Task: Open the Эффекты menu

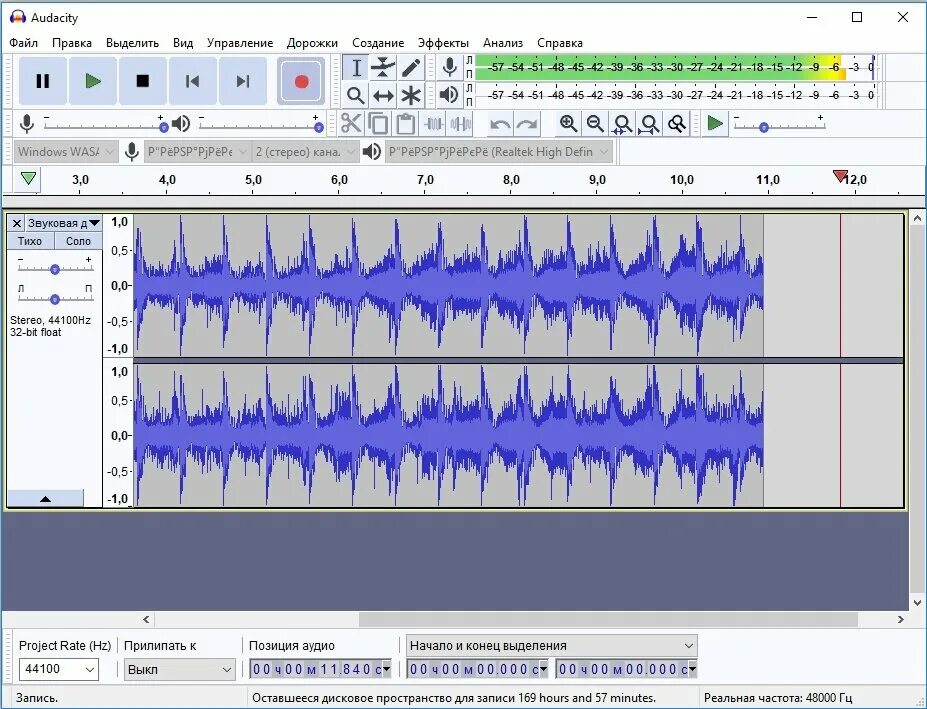Action: tap(443, 43)
